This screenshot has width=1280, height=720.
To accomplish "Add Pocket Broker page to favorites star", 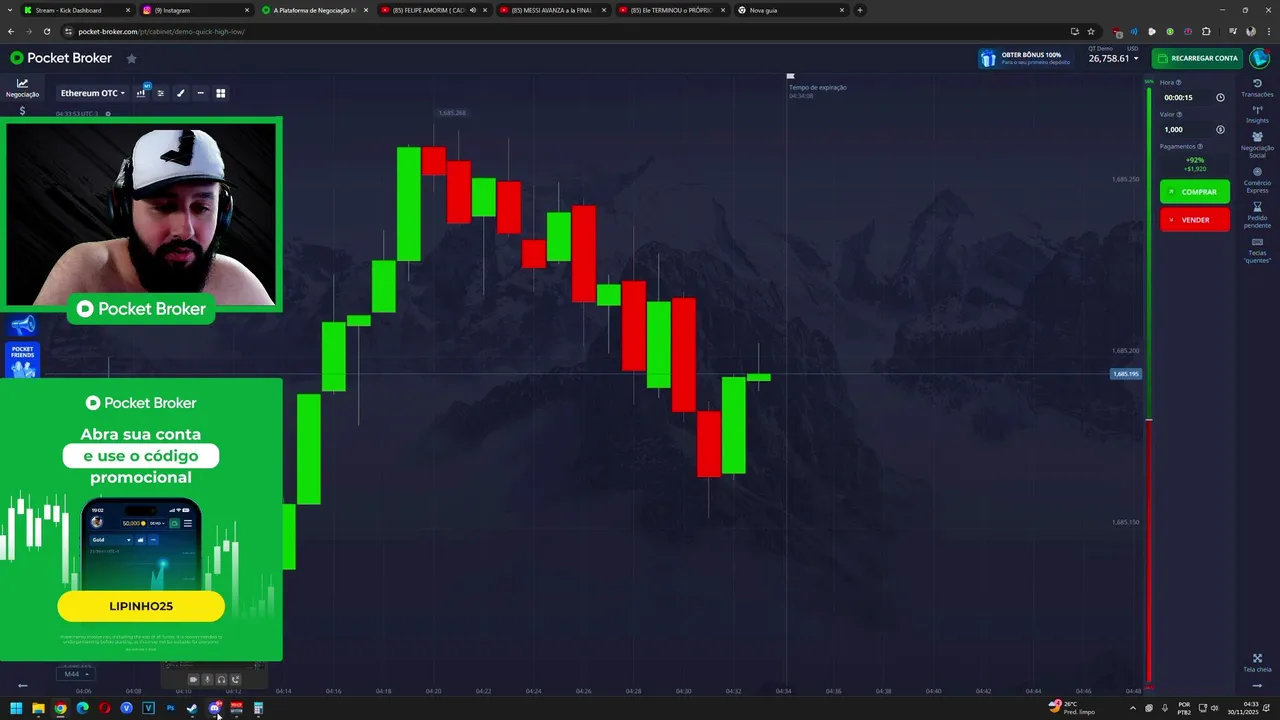I will point(131,58).
